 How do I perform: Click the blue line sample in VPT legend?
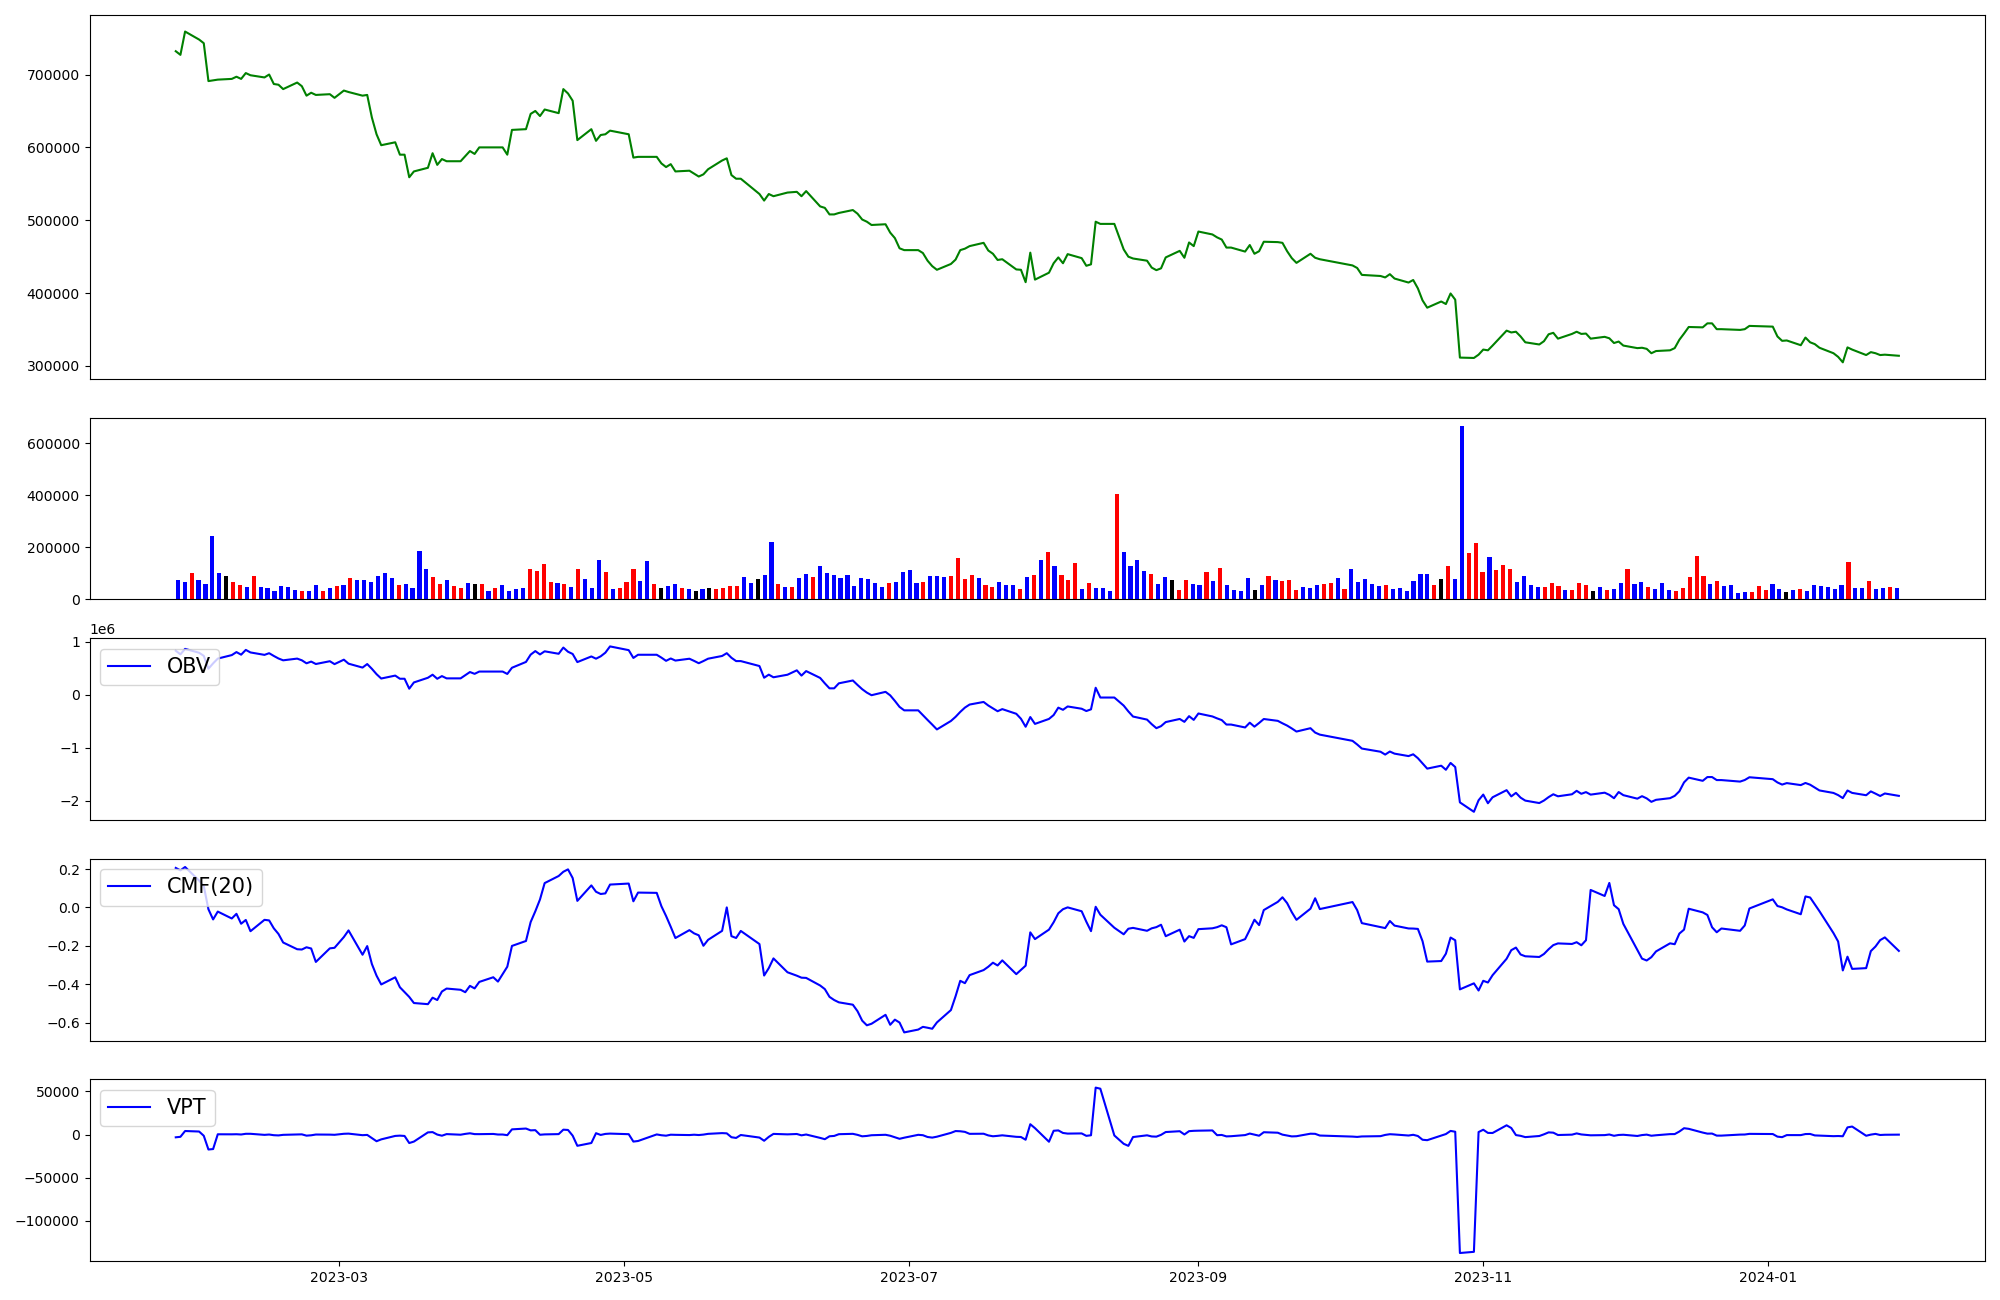(x=129, y=1107)
